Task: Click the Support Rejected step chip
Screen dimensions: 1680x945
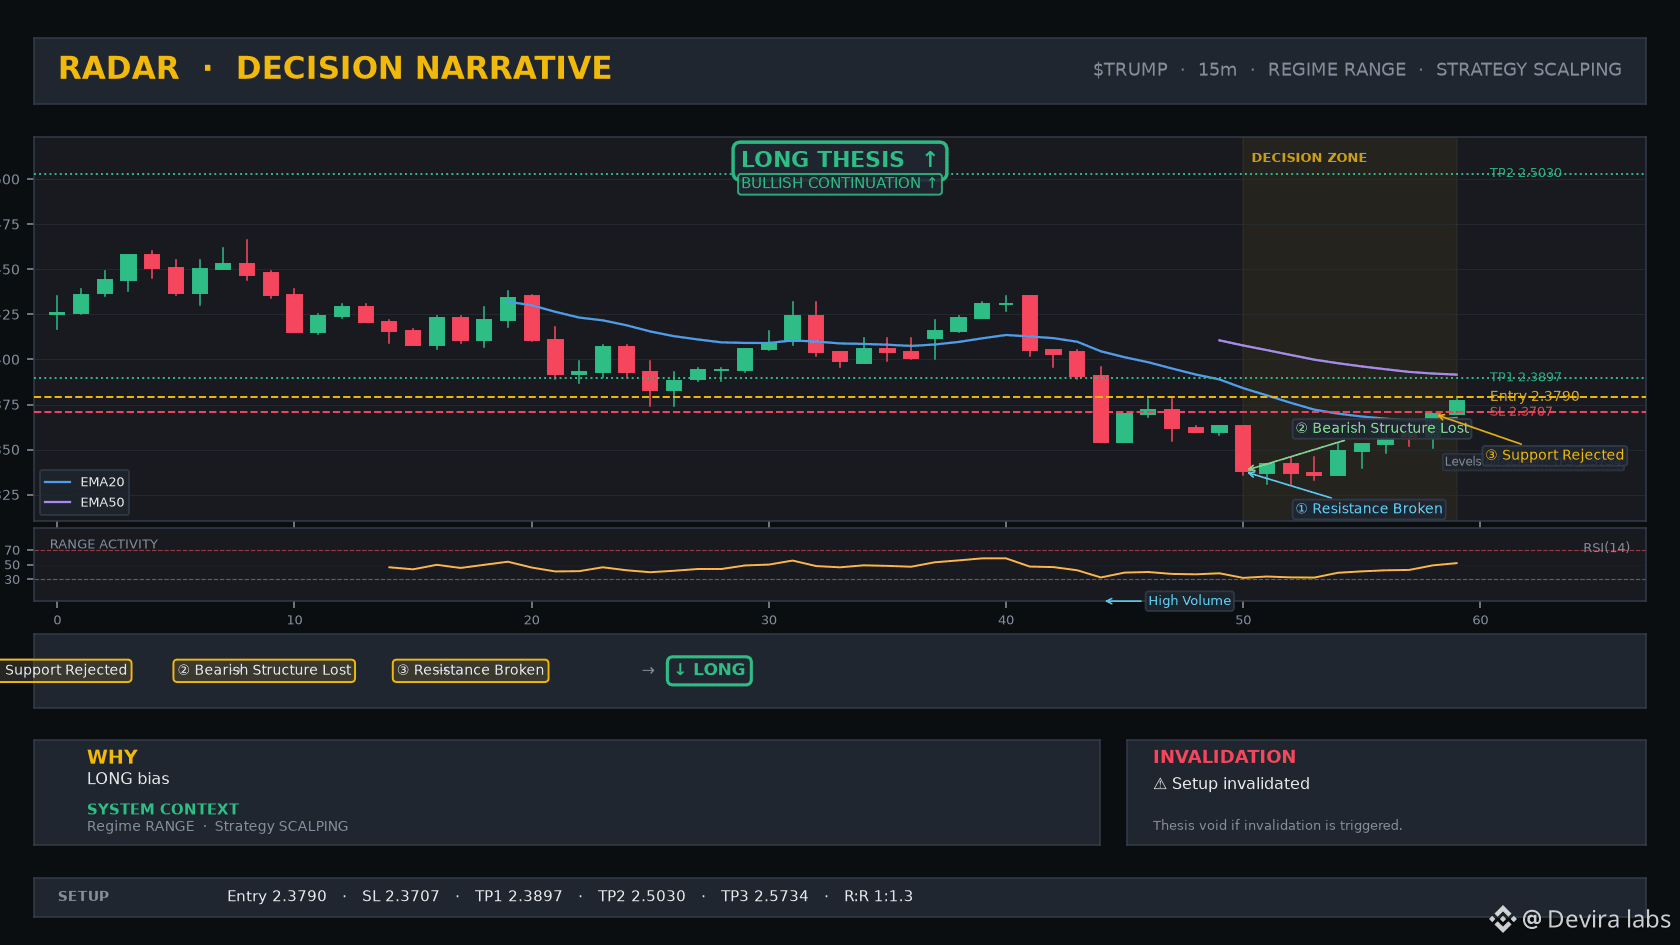Action: pyautogui.click(x=66, y=670)
